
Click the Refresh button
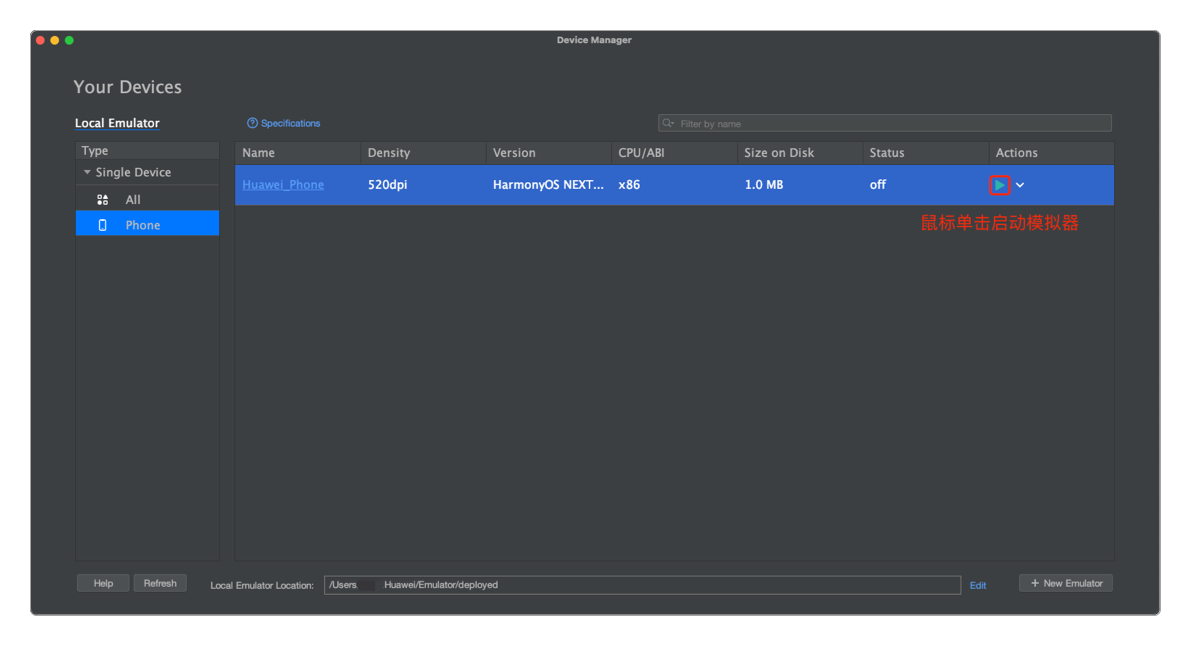[x=160, y=583]
